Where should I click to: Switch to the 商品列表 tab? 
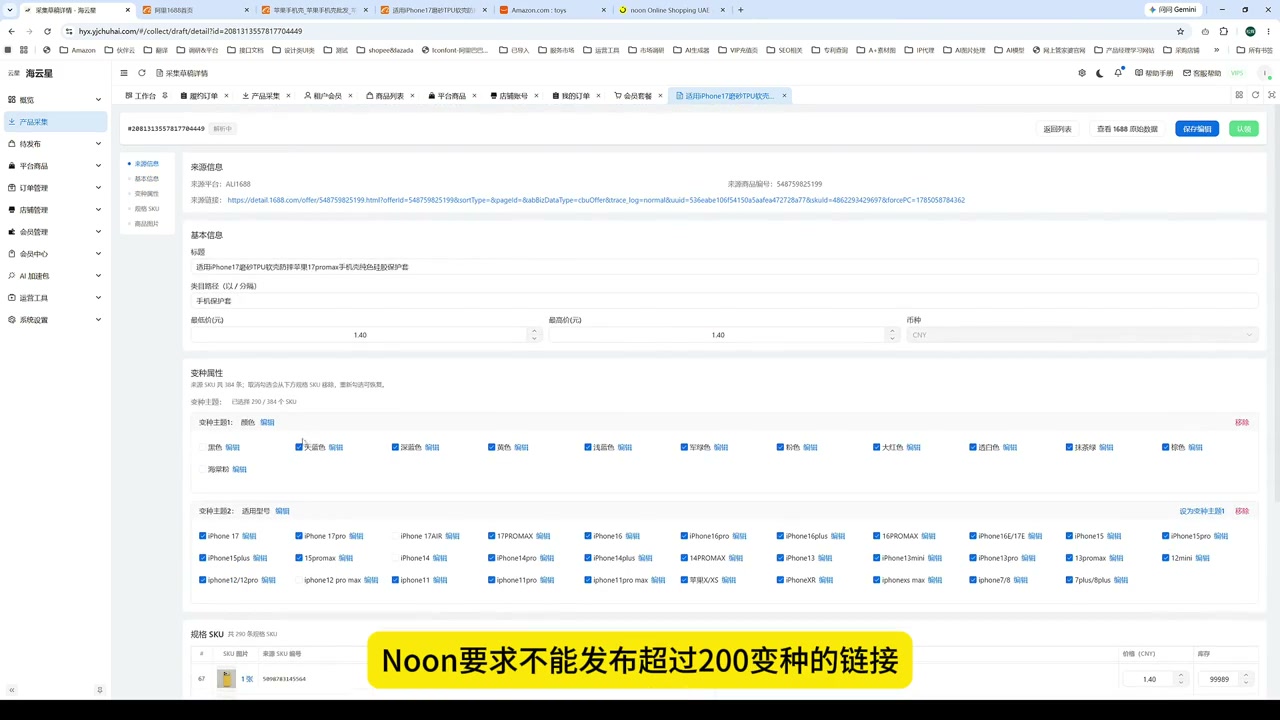click(x=389, y=96)
